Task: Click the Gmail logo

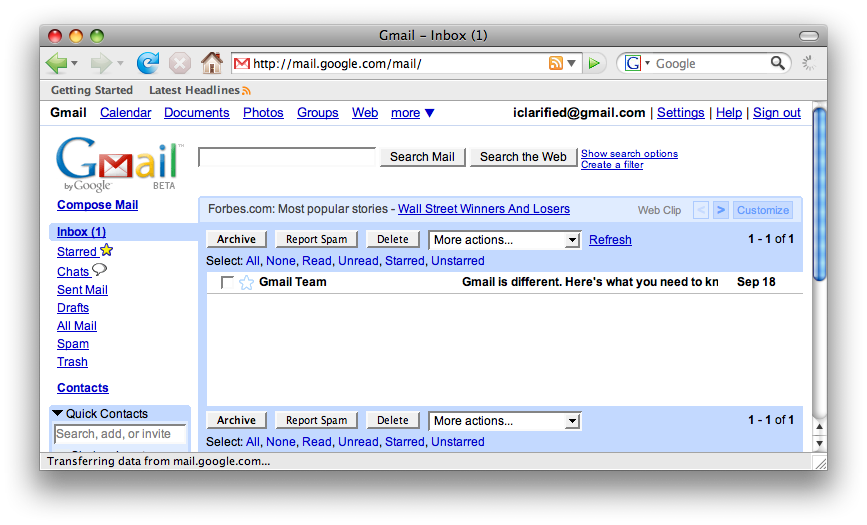Action: (118, 164)
